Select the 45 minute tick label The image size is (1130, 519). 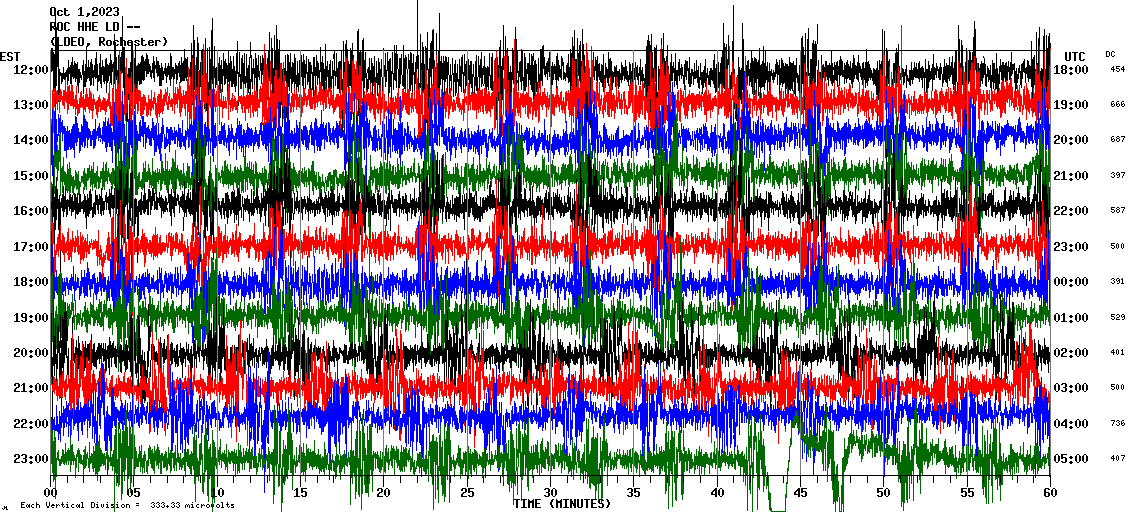coord(800,493)
